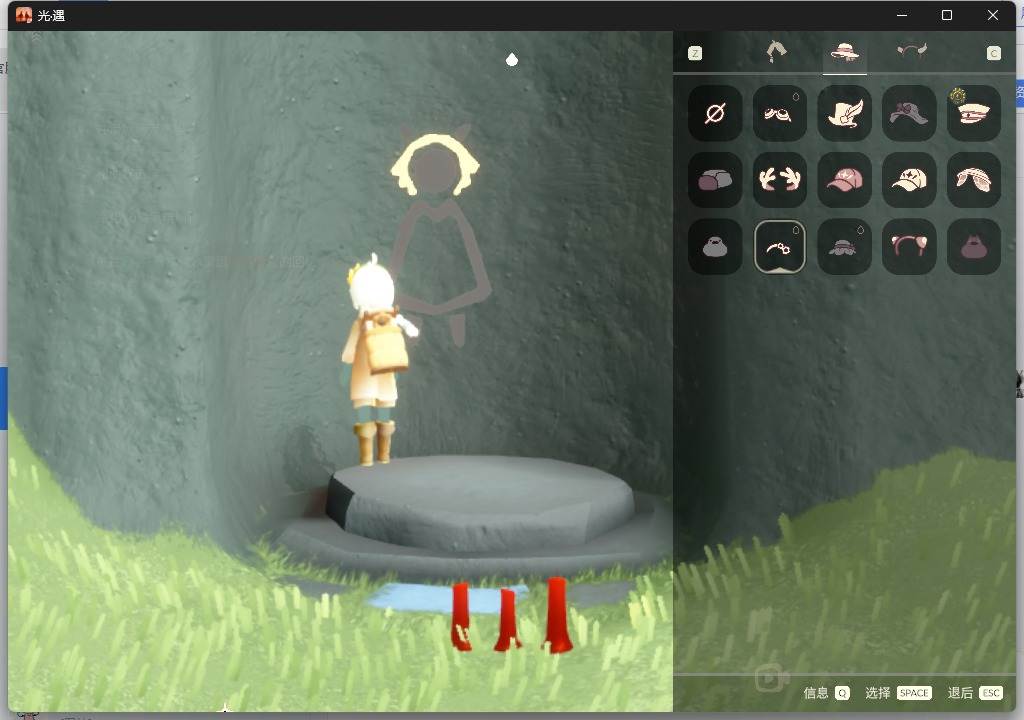Choose the gray wide-brim flower hat
Viewport: 1024px width, 720px height.
(x=908, y=113)
